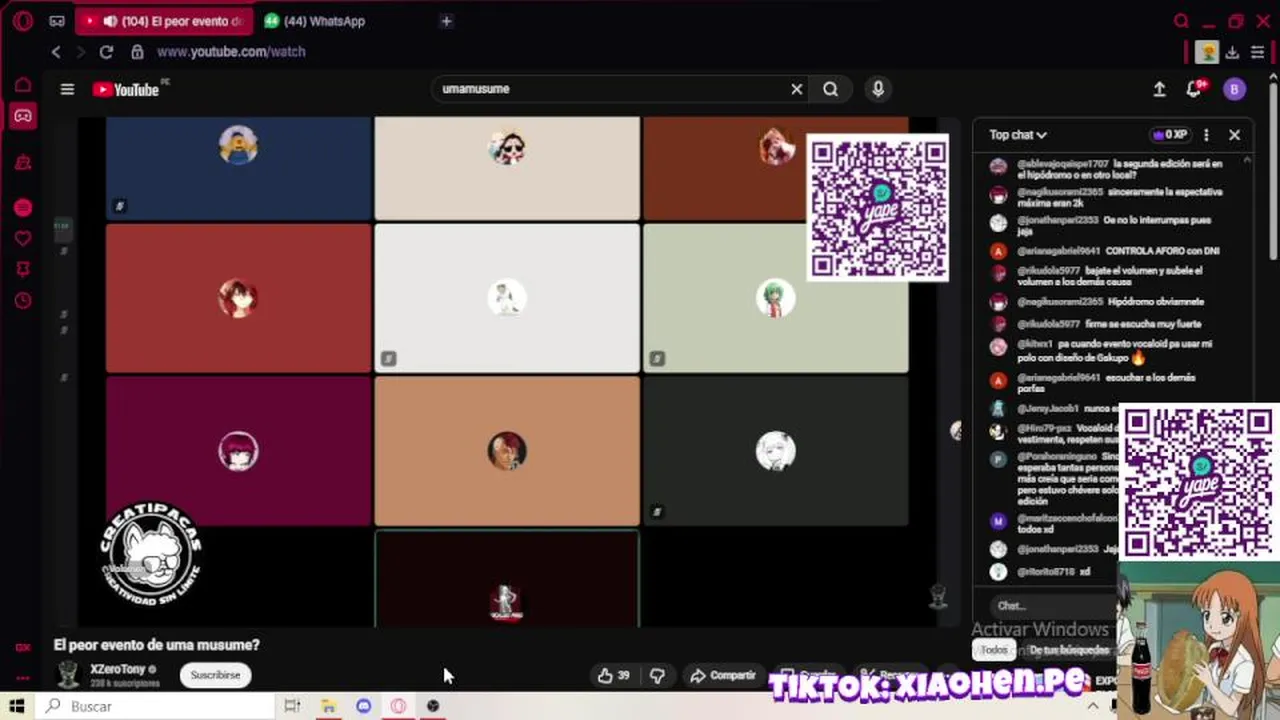Open the heart bookmarks icon in sidebar
Image resolution: width=1280 pixels, height=720 pixels.
pyautogui.click(x=22, y=239)
